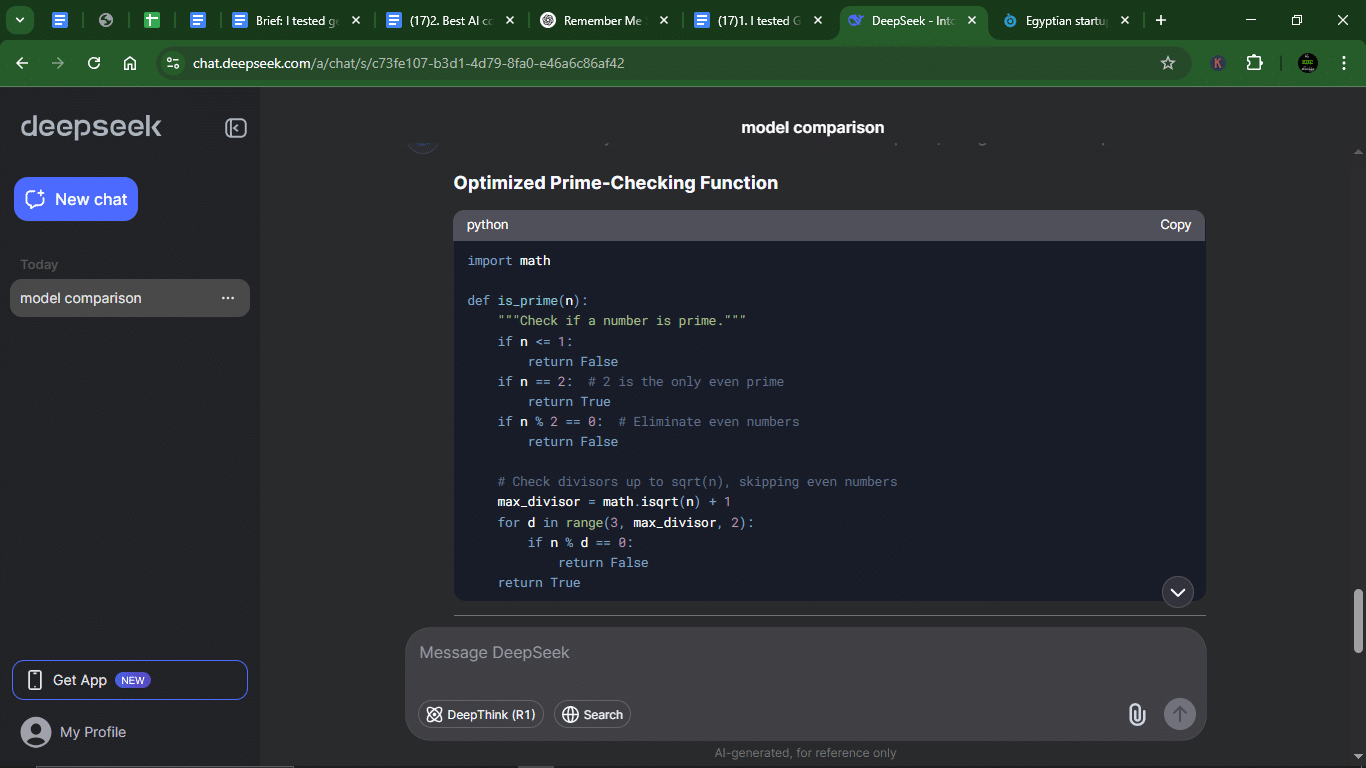
Task: Open the Chrome three-dot menu
Action: [x=1342, y=63]
